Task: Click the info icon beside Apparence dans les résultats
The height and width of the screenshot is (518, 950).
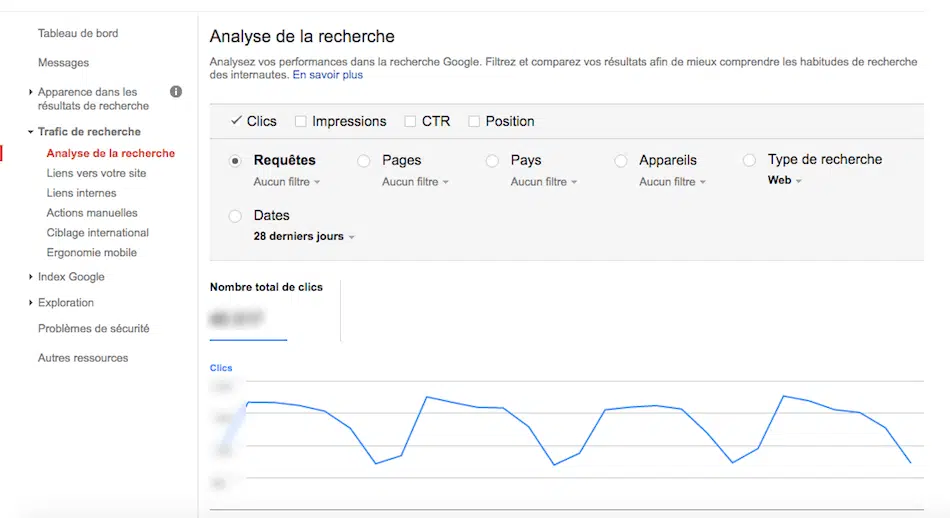Action: [176, 92]
